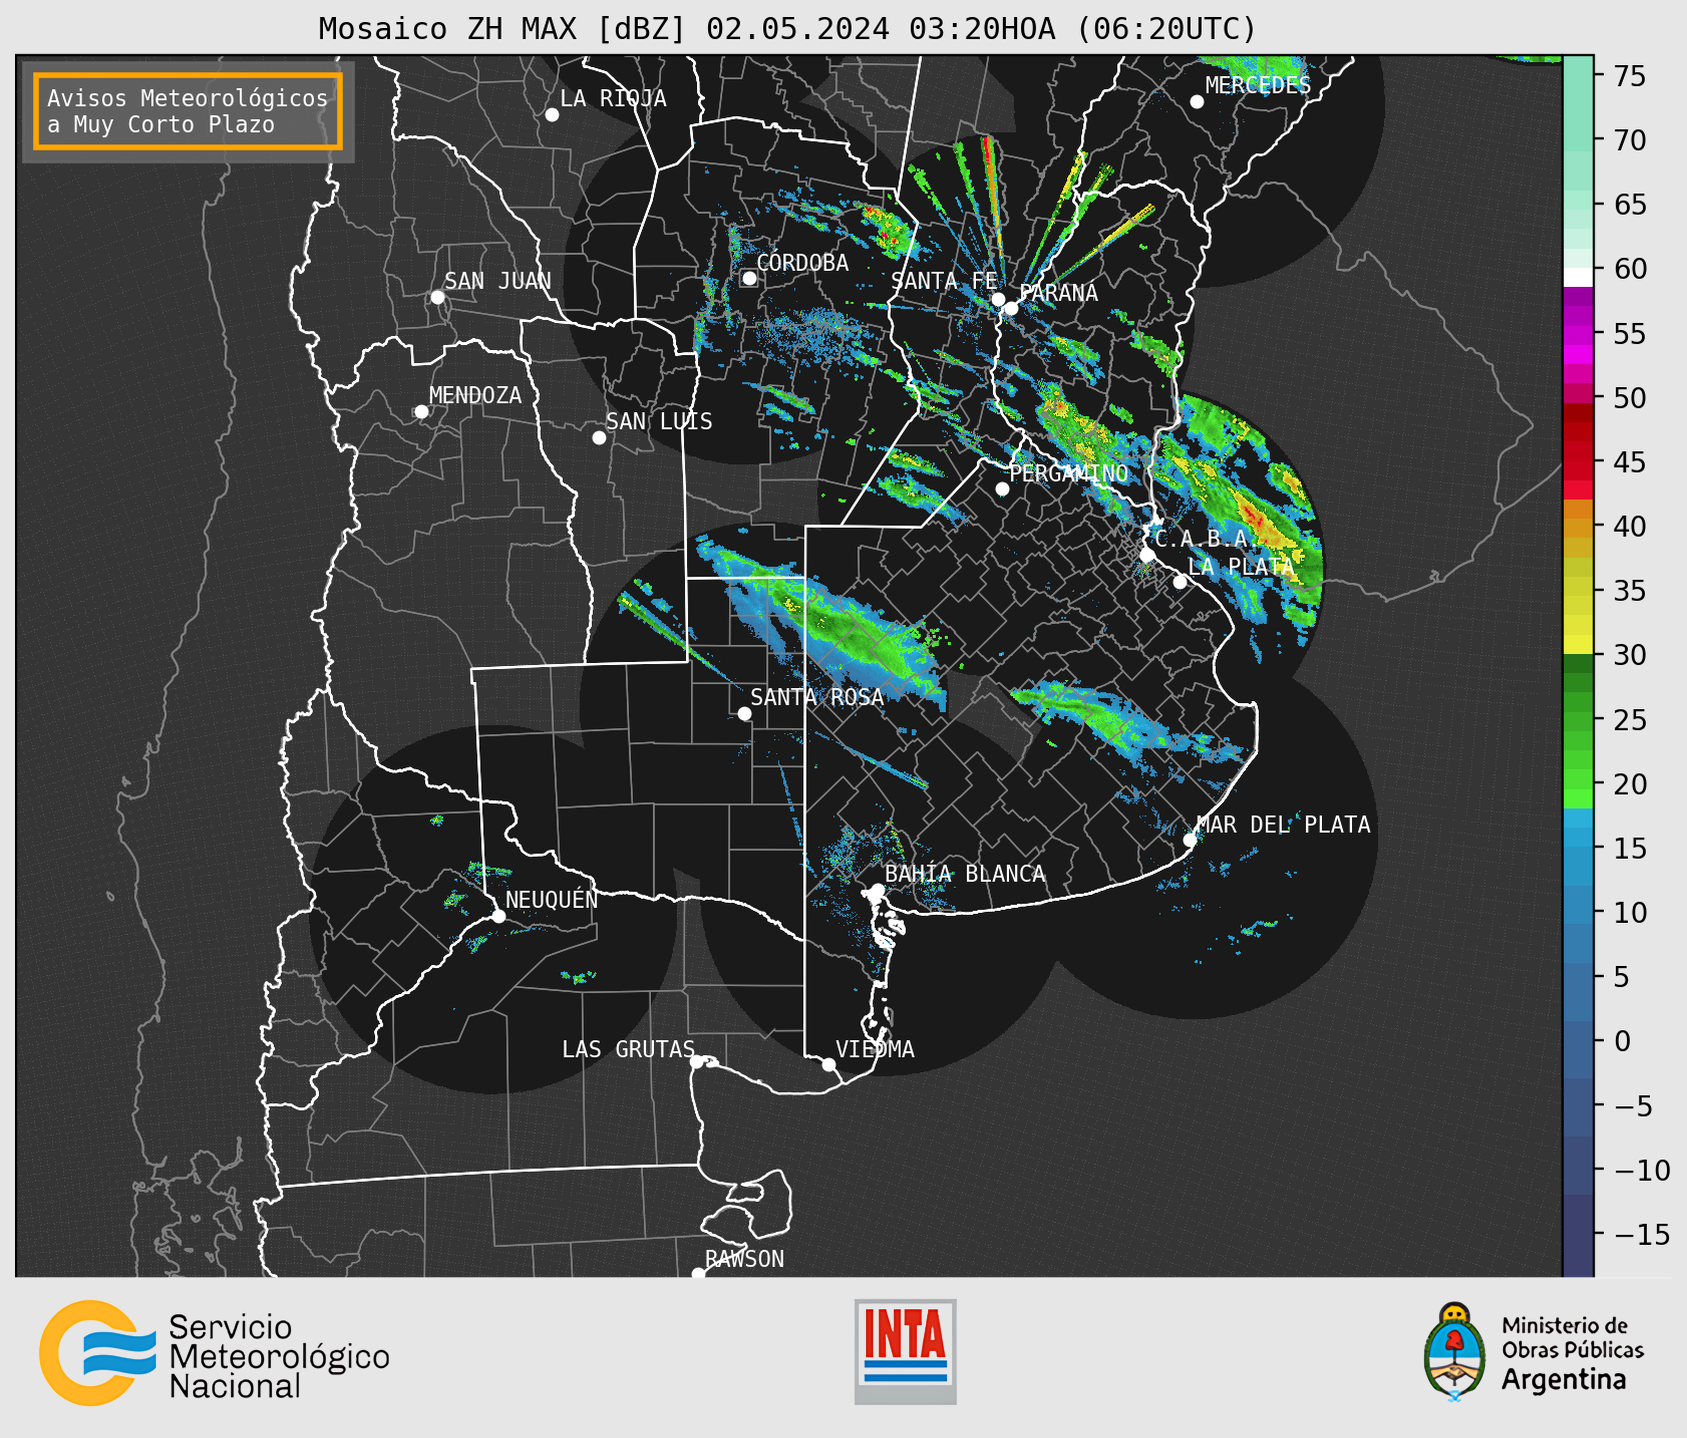This screenshot has width=1687, height=1438.
Task: Click the LA PLATA city marker dot
Action: (1180, 582)
